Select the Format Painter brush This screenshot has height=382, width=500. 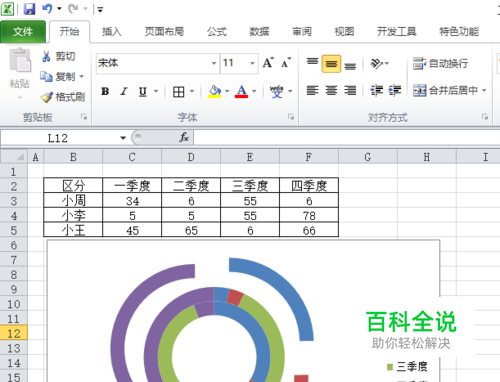46,97
